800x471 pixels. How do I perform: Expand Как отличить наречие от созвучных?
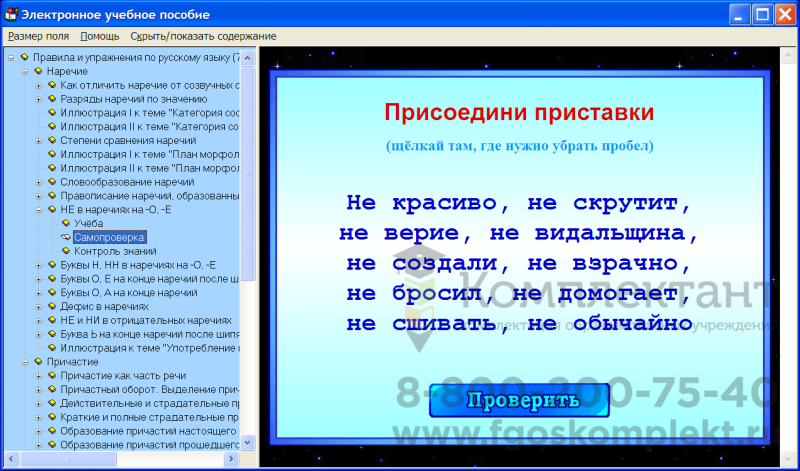(38, 86)
